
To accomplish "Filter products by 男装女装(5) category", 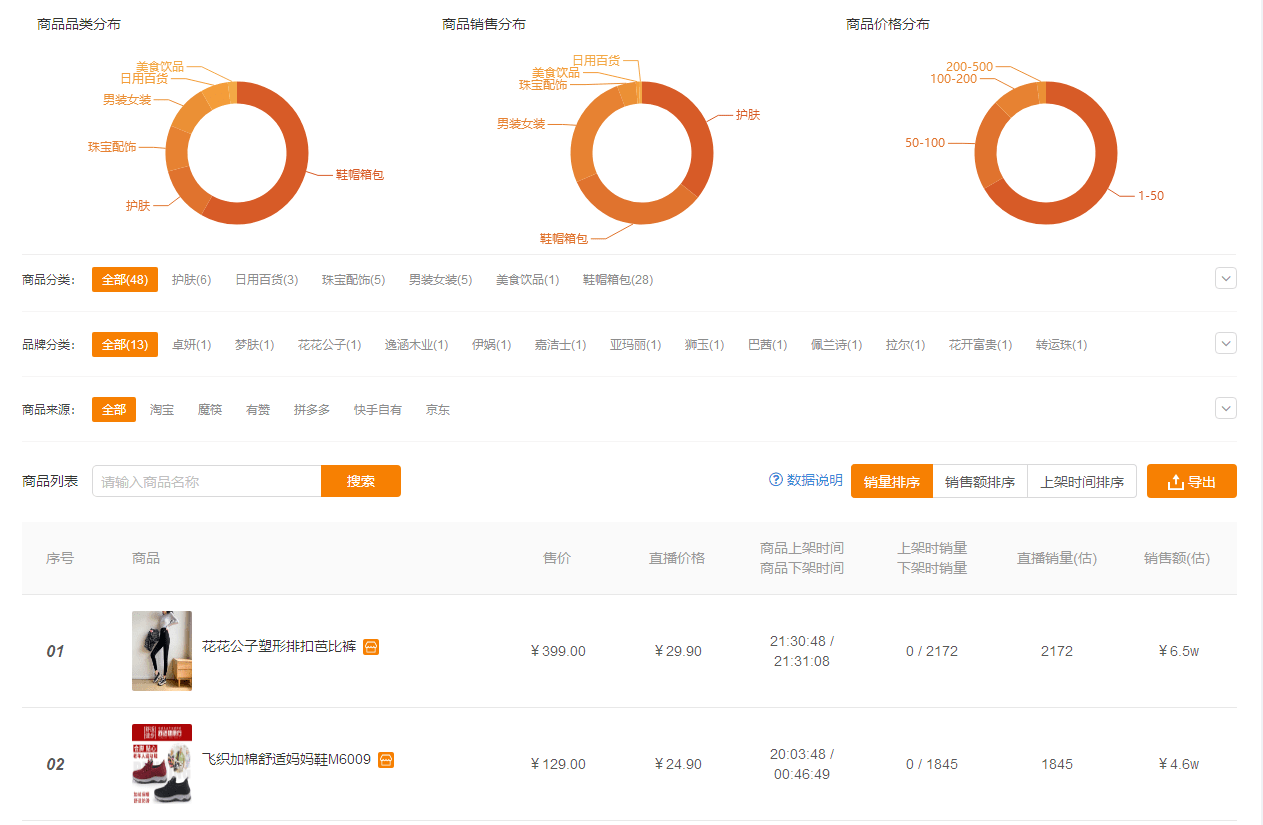I will pos(440,280).
